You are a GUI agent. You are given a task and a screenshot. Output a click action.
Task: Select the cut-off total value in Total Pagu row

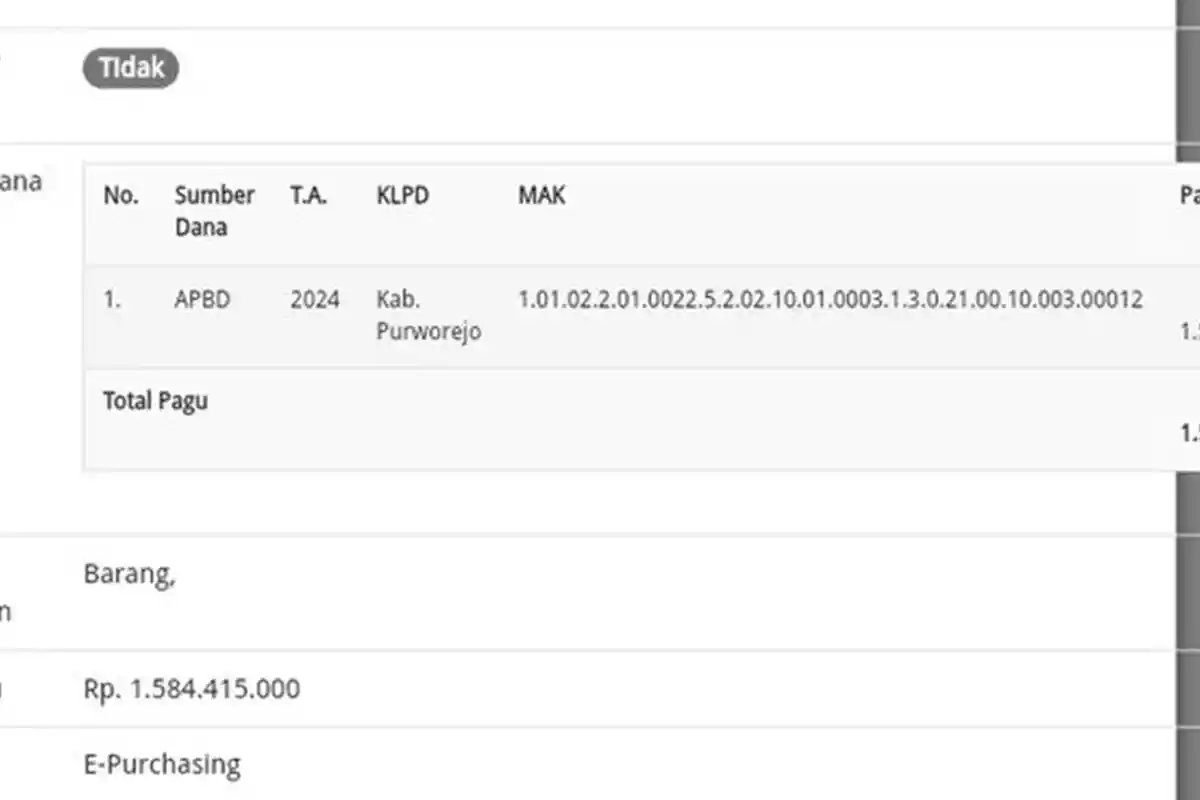coord(1189,433)
